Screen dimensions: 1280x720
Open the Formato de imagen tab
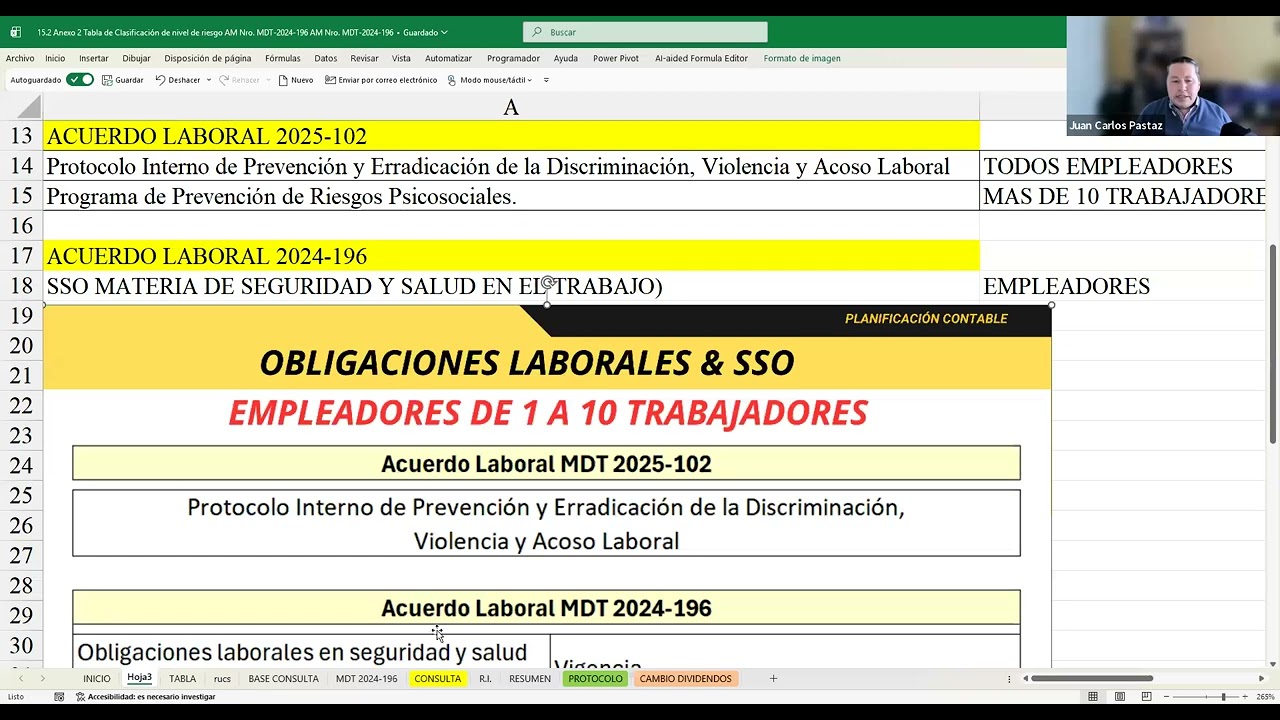[802, 58]
